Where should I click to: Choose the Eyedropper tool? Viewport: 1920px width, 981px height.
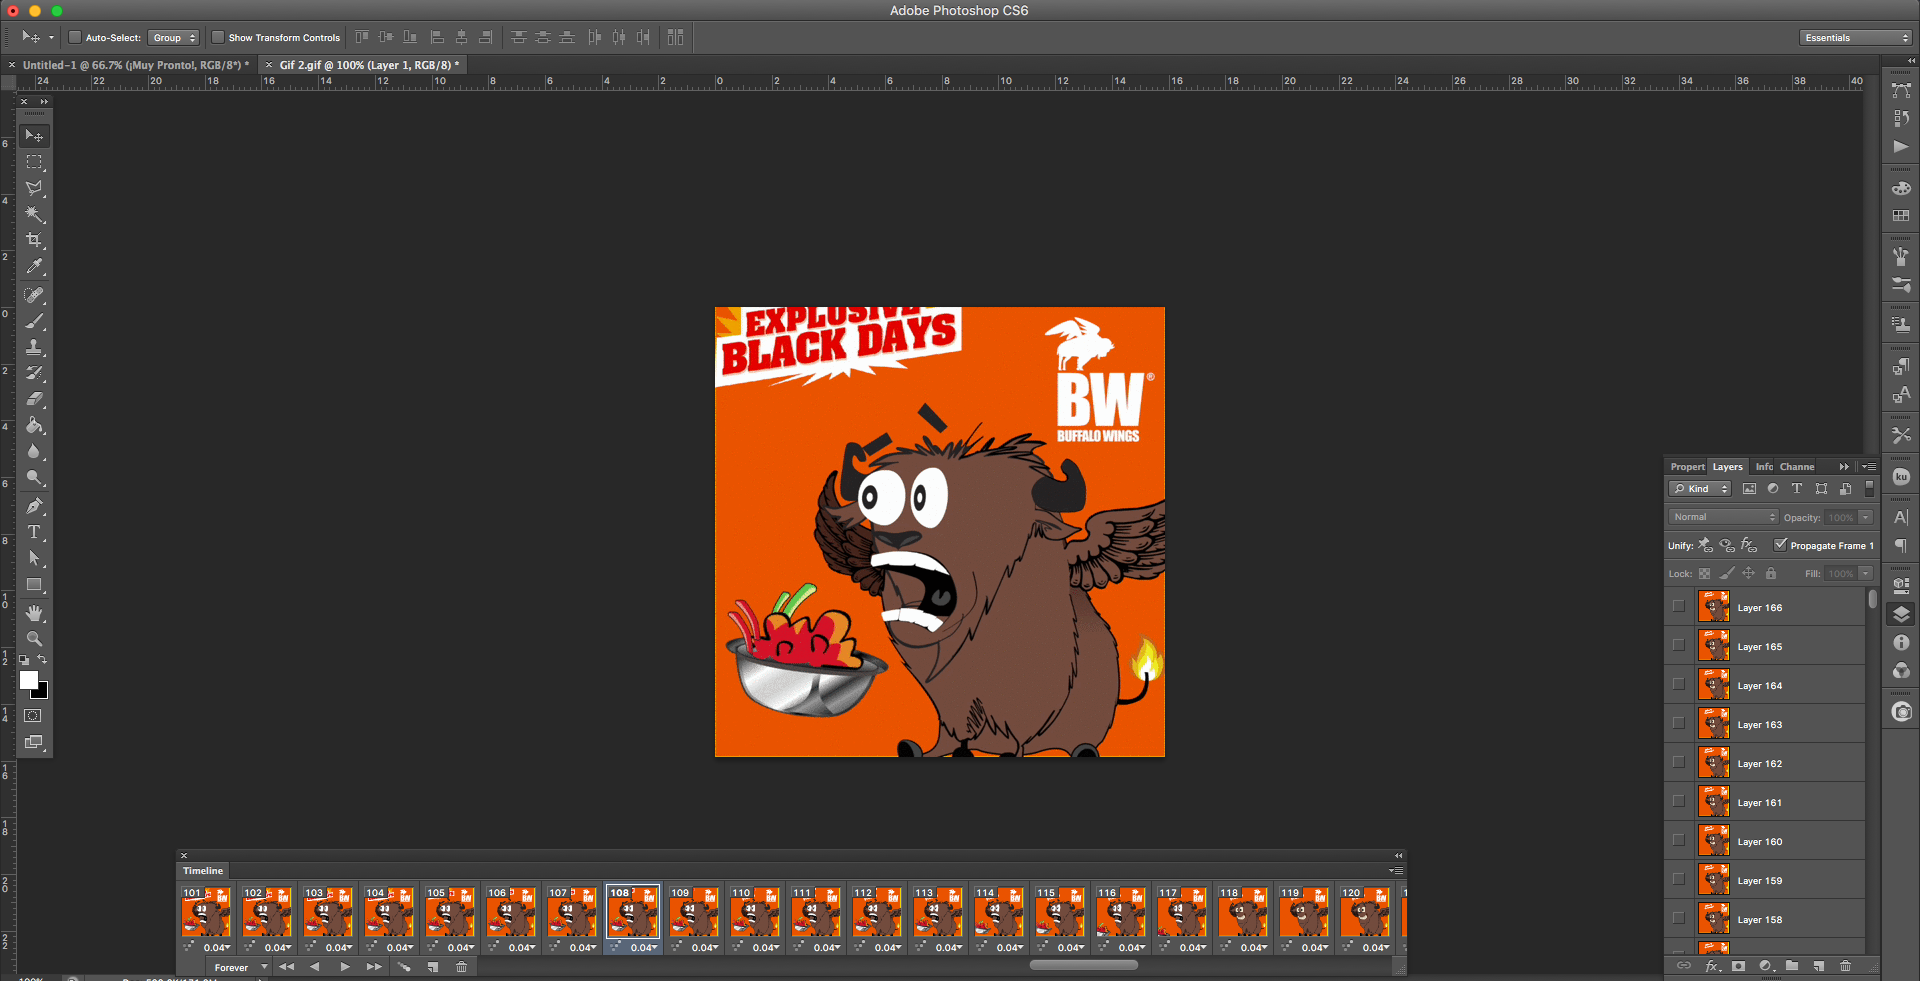[x=34, y=267]
